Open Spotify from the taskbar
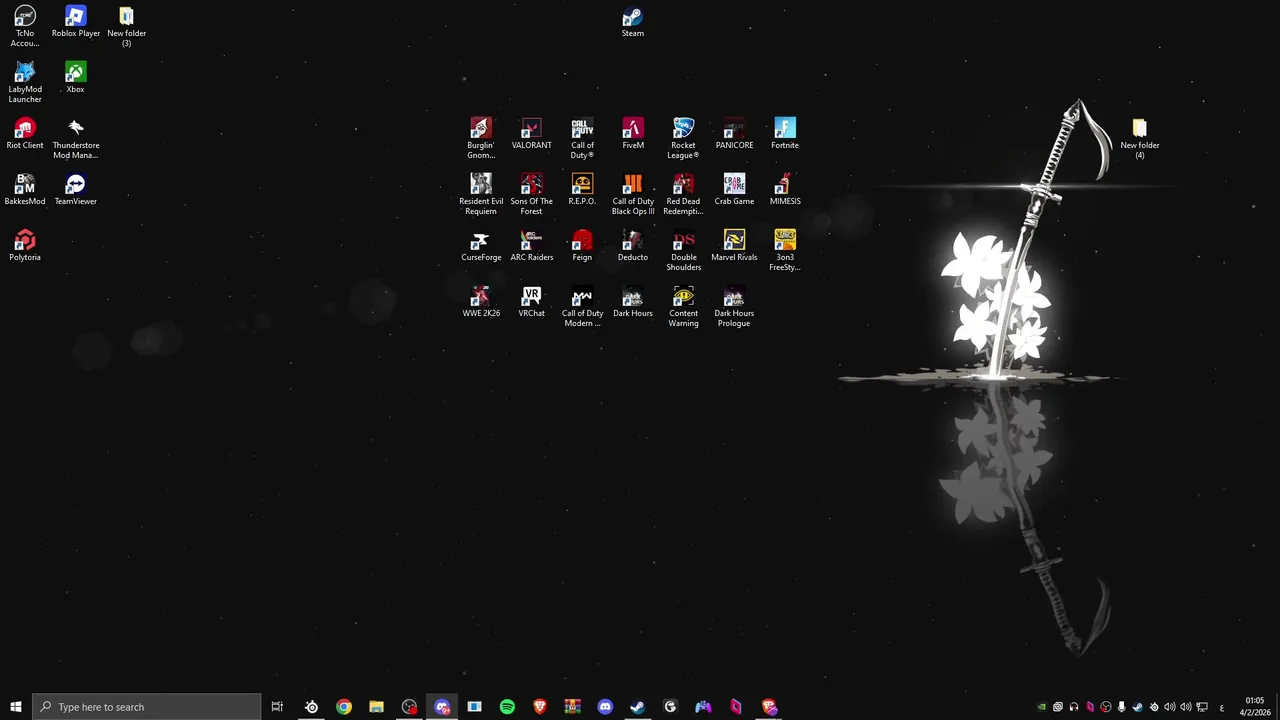 pyautogui.click(x=507, y=707)
